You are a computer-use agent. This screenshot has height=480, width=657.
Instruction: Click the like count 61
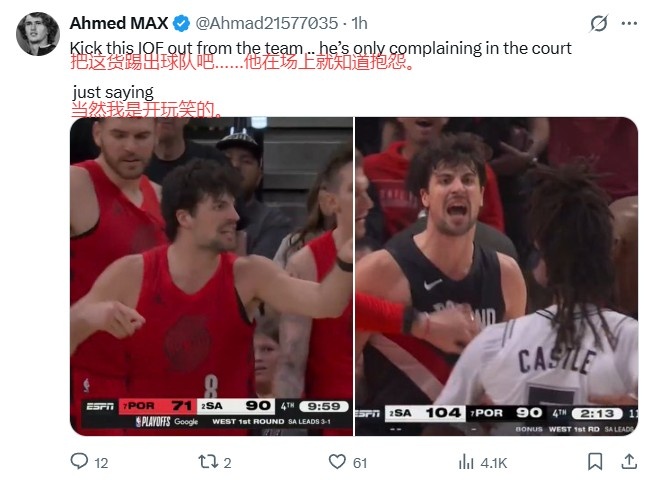pyautogui.click(x=360, y=463)
